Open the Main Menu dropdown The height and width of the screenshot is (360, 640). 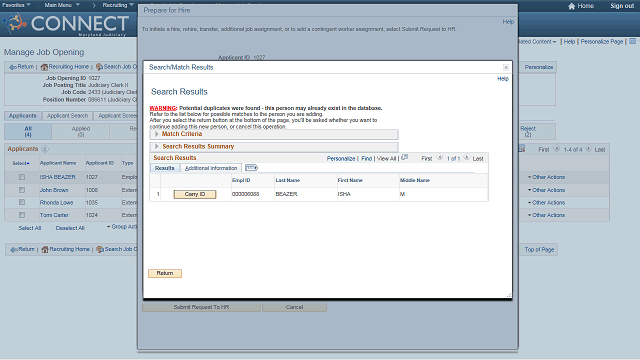(62, 5)
